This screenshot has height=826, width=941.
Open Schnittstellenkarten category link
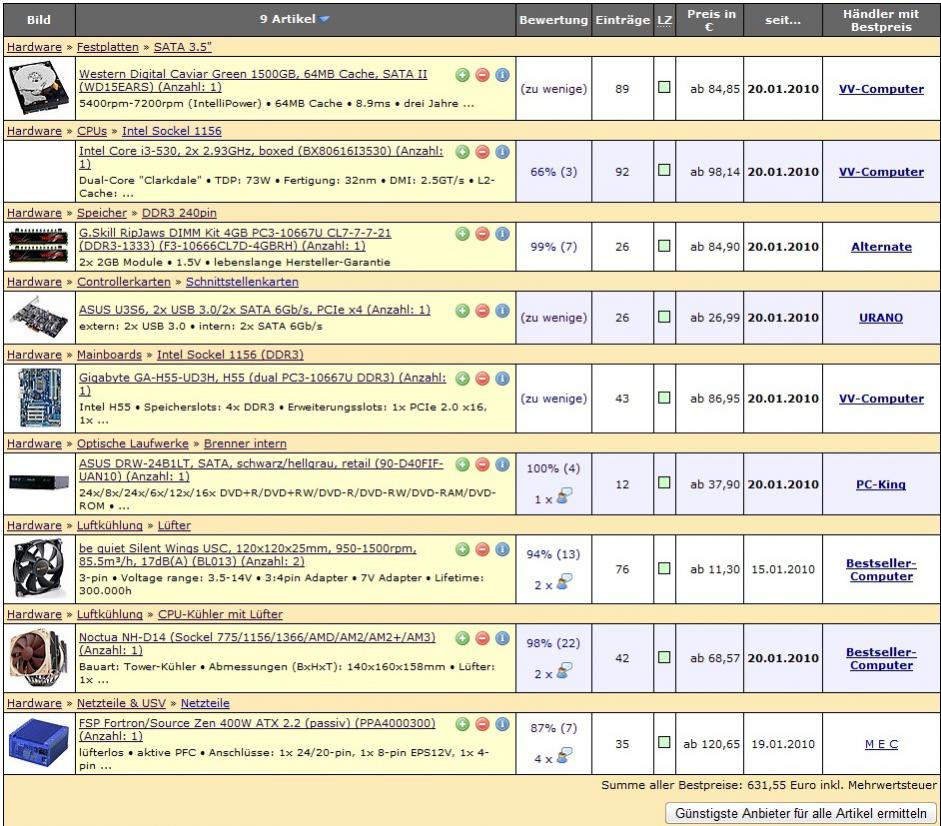(242, 282)
